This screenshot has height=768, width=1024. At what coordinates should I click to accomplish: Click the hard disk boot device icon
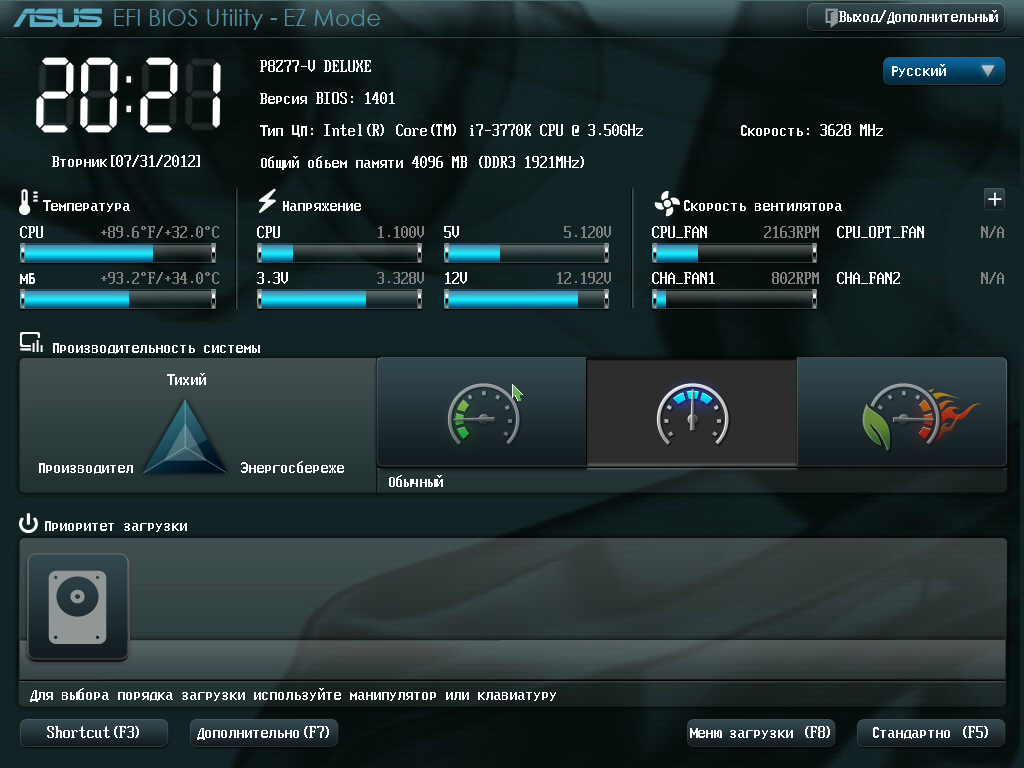78,607
